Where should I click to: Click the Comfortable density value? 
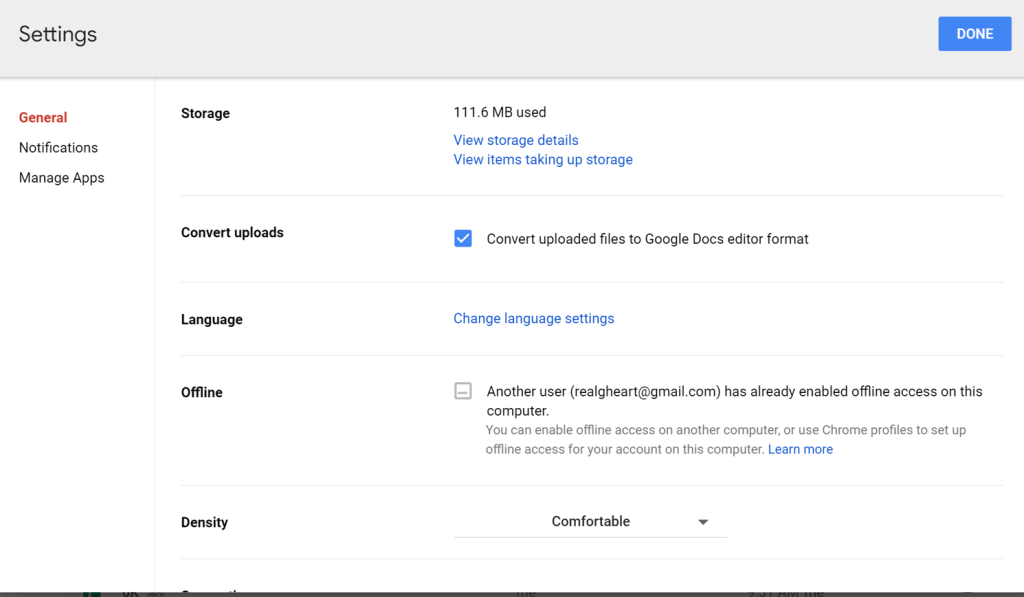click(x=590, y=521)
